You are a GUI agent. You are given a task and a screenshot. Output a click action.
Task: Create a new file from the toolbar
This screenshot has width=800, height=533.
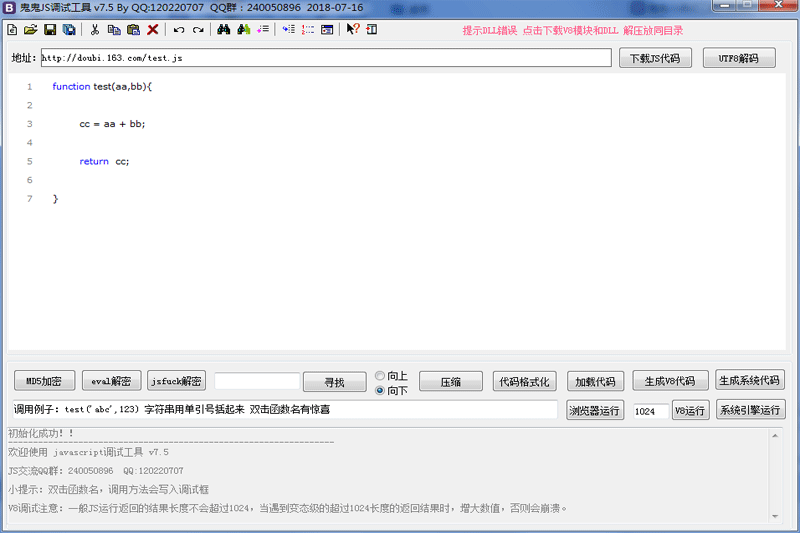(x=12, y=30)
